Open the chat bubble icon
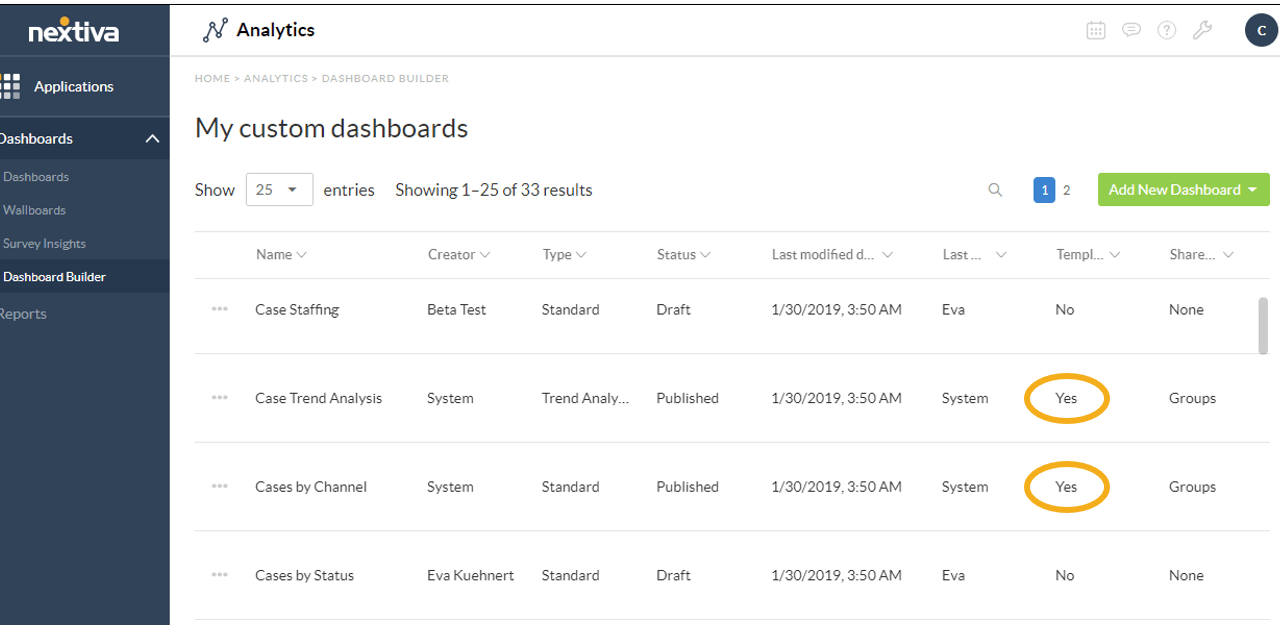 point(1131,30)
